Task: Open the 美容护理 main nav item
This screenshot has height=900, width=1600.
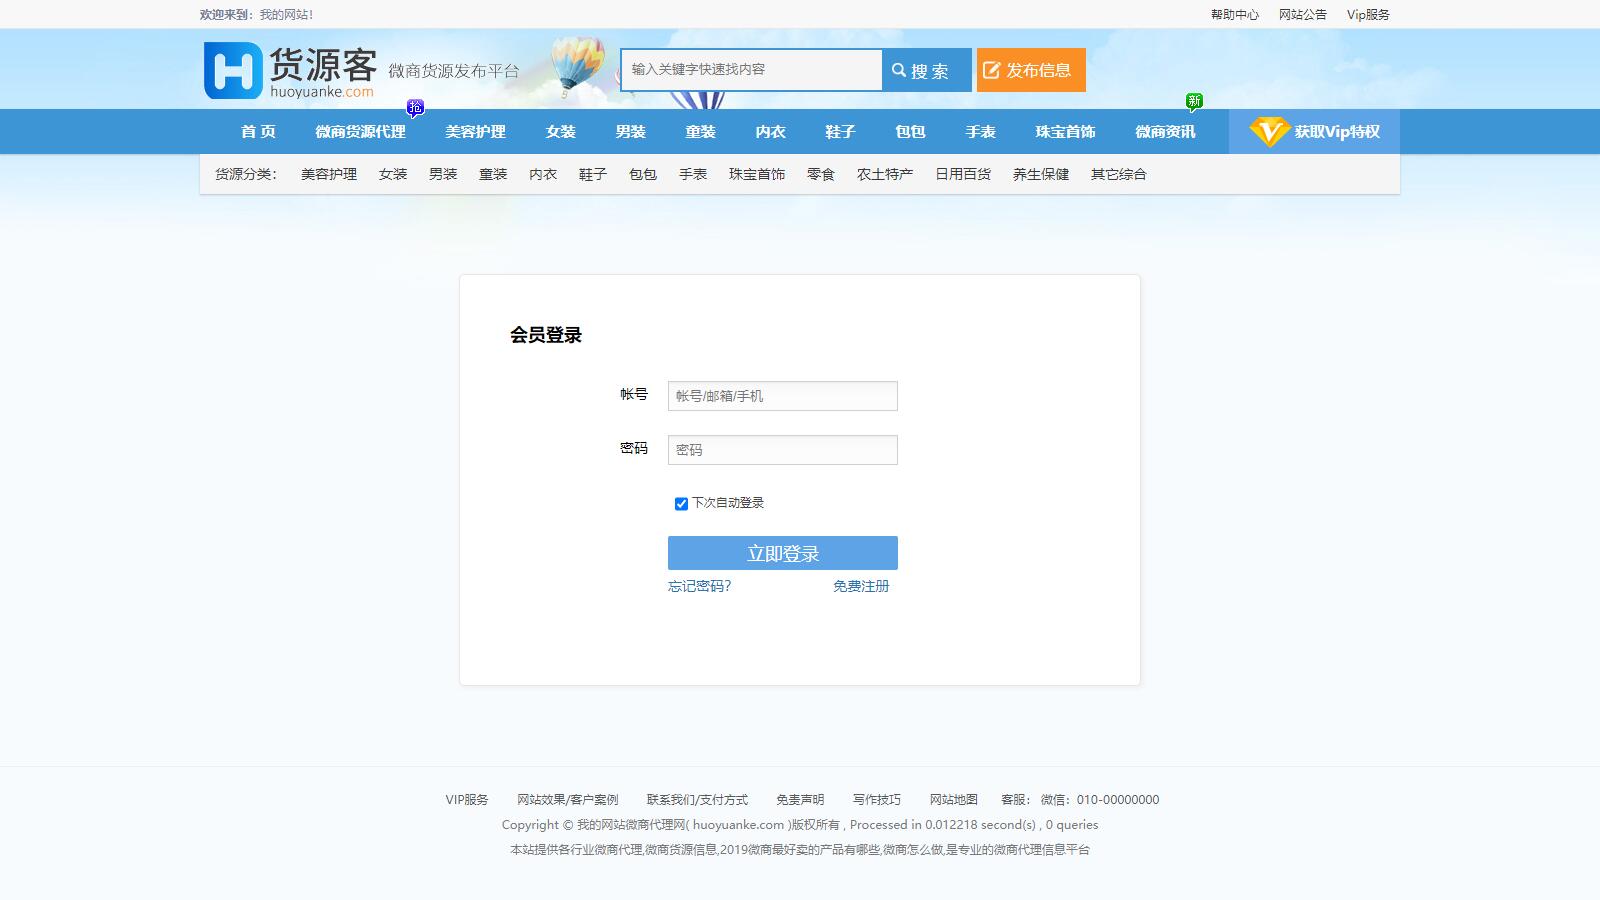Action: [x=475, y=132]
